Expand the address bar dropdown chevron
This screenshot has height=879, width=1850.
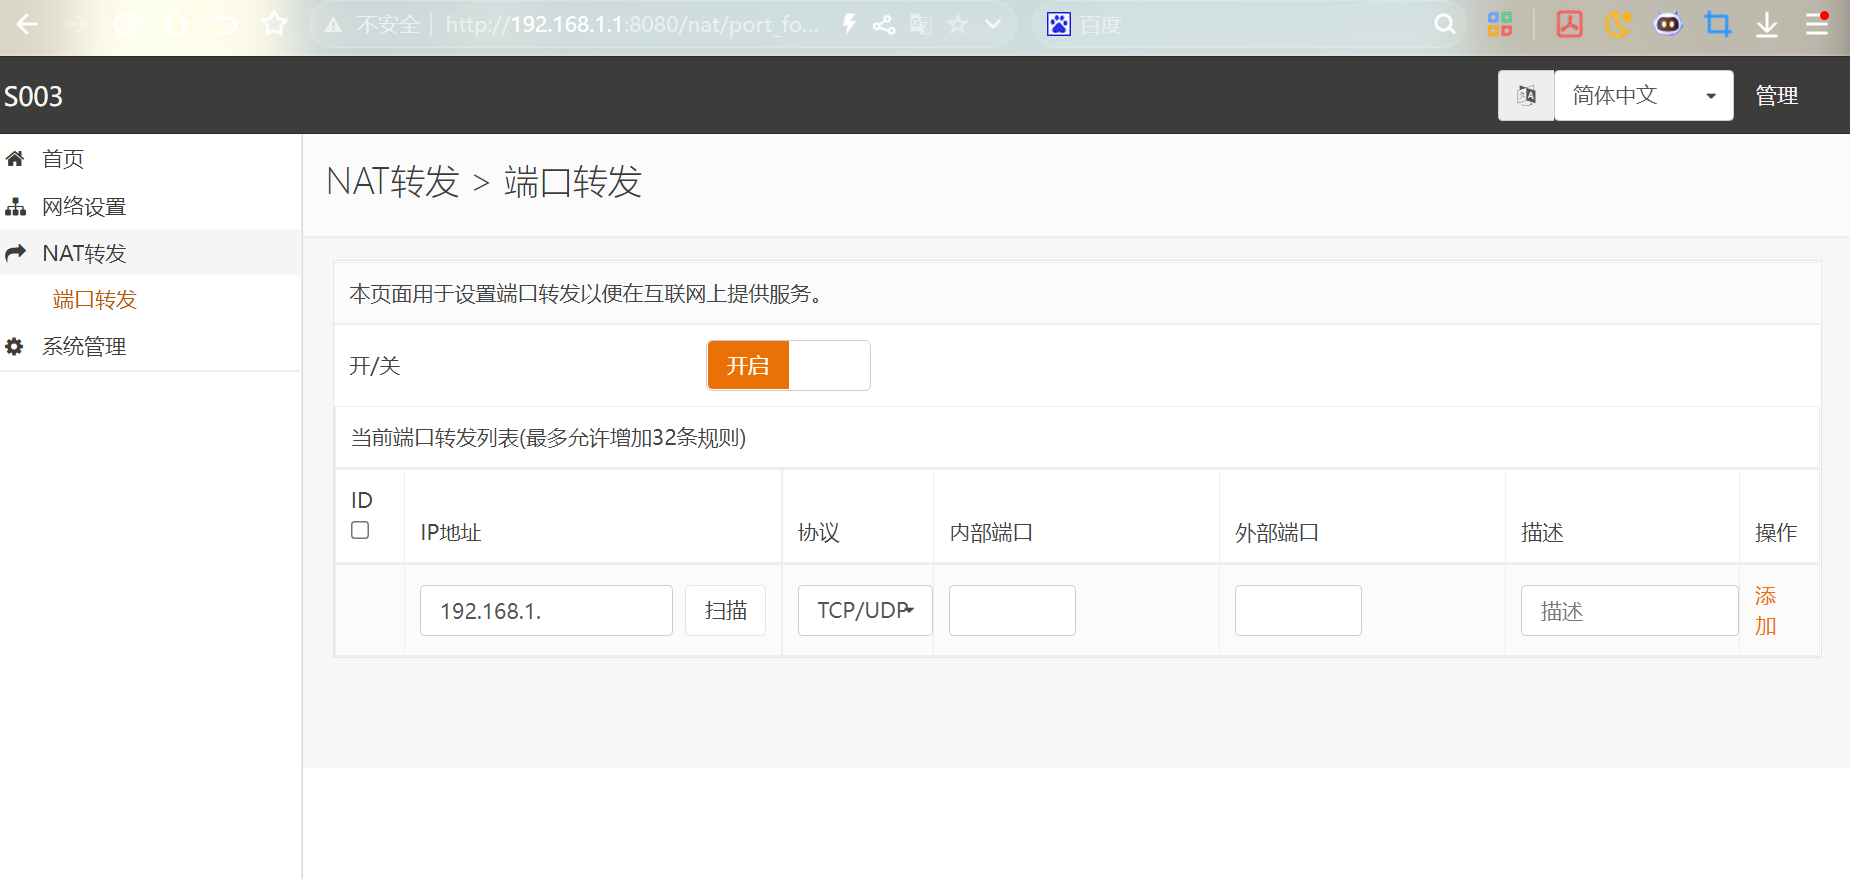(993, 24)
